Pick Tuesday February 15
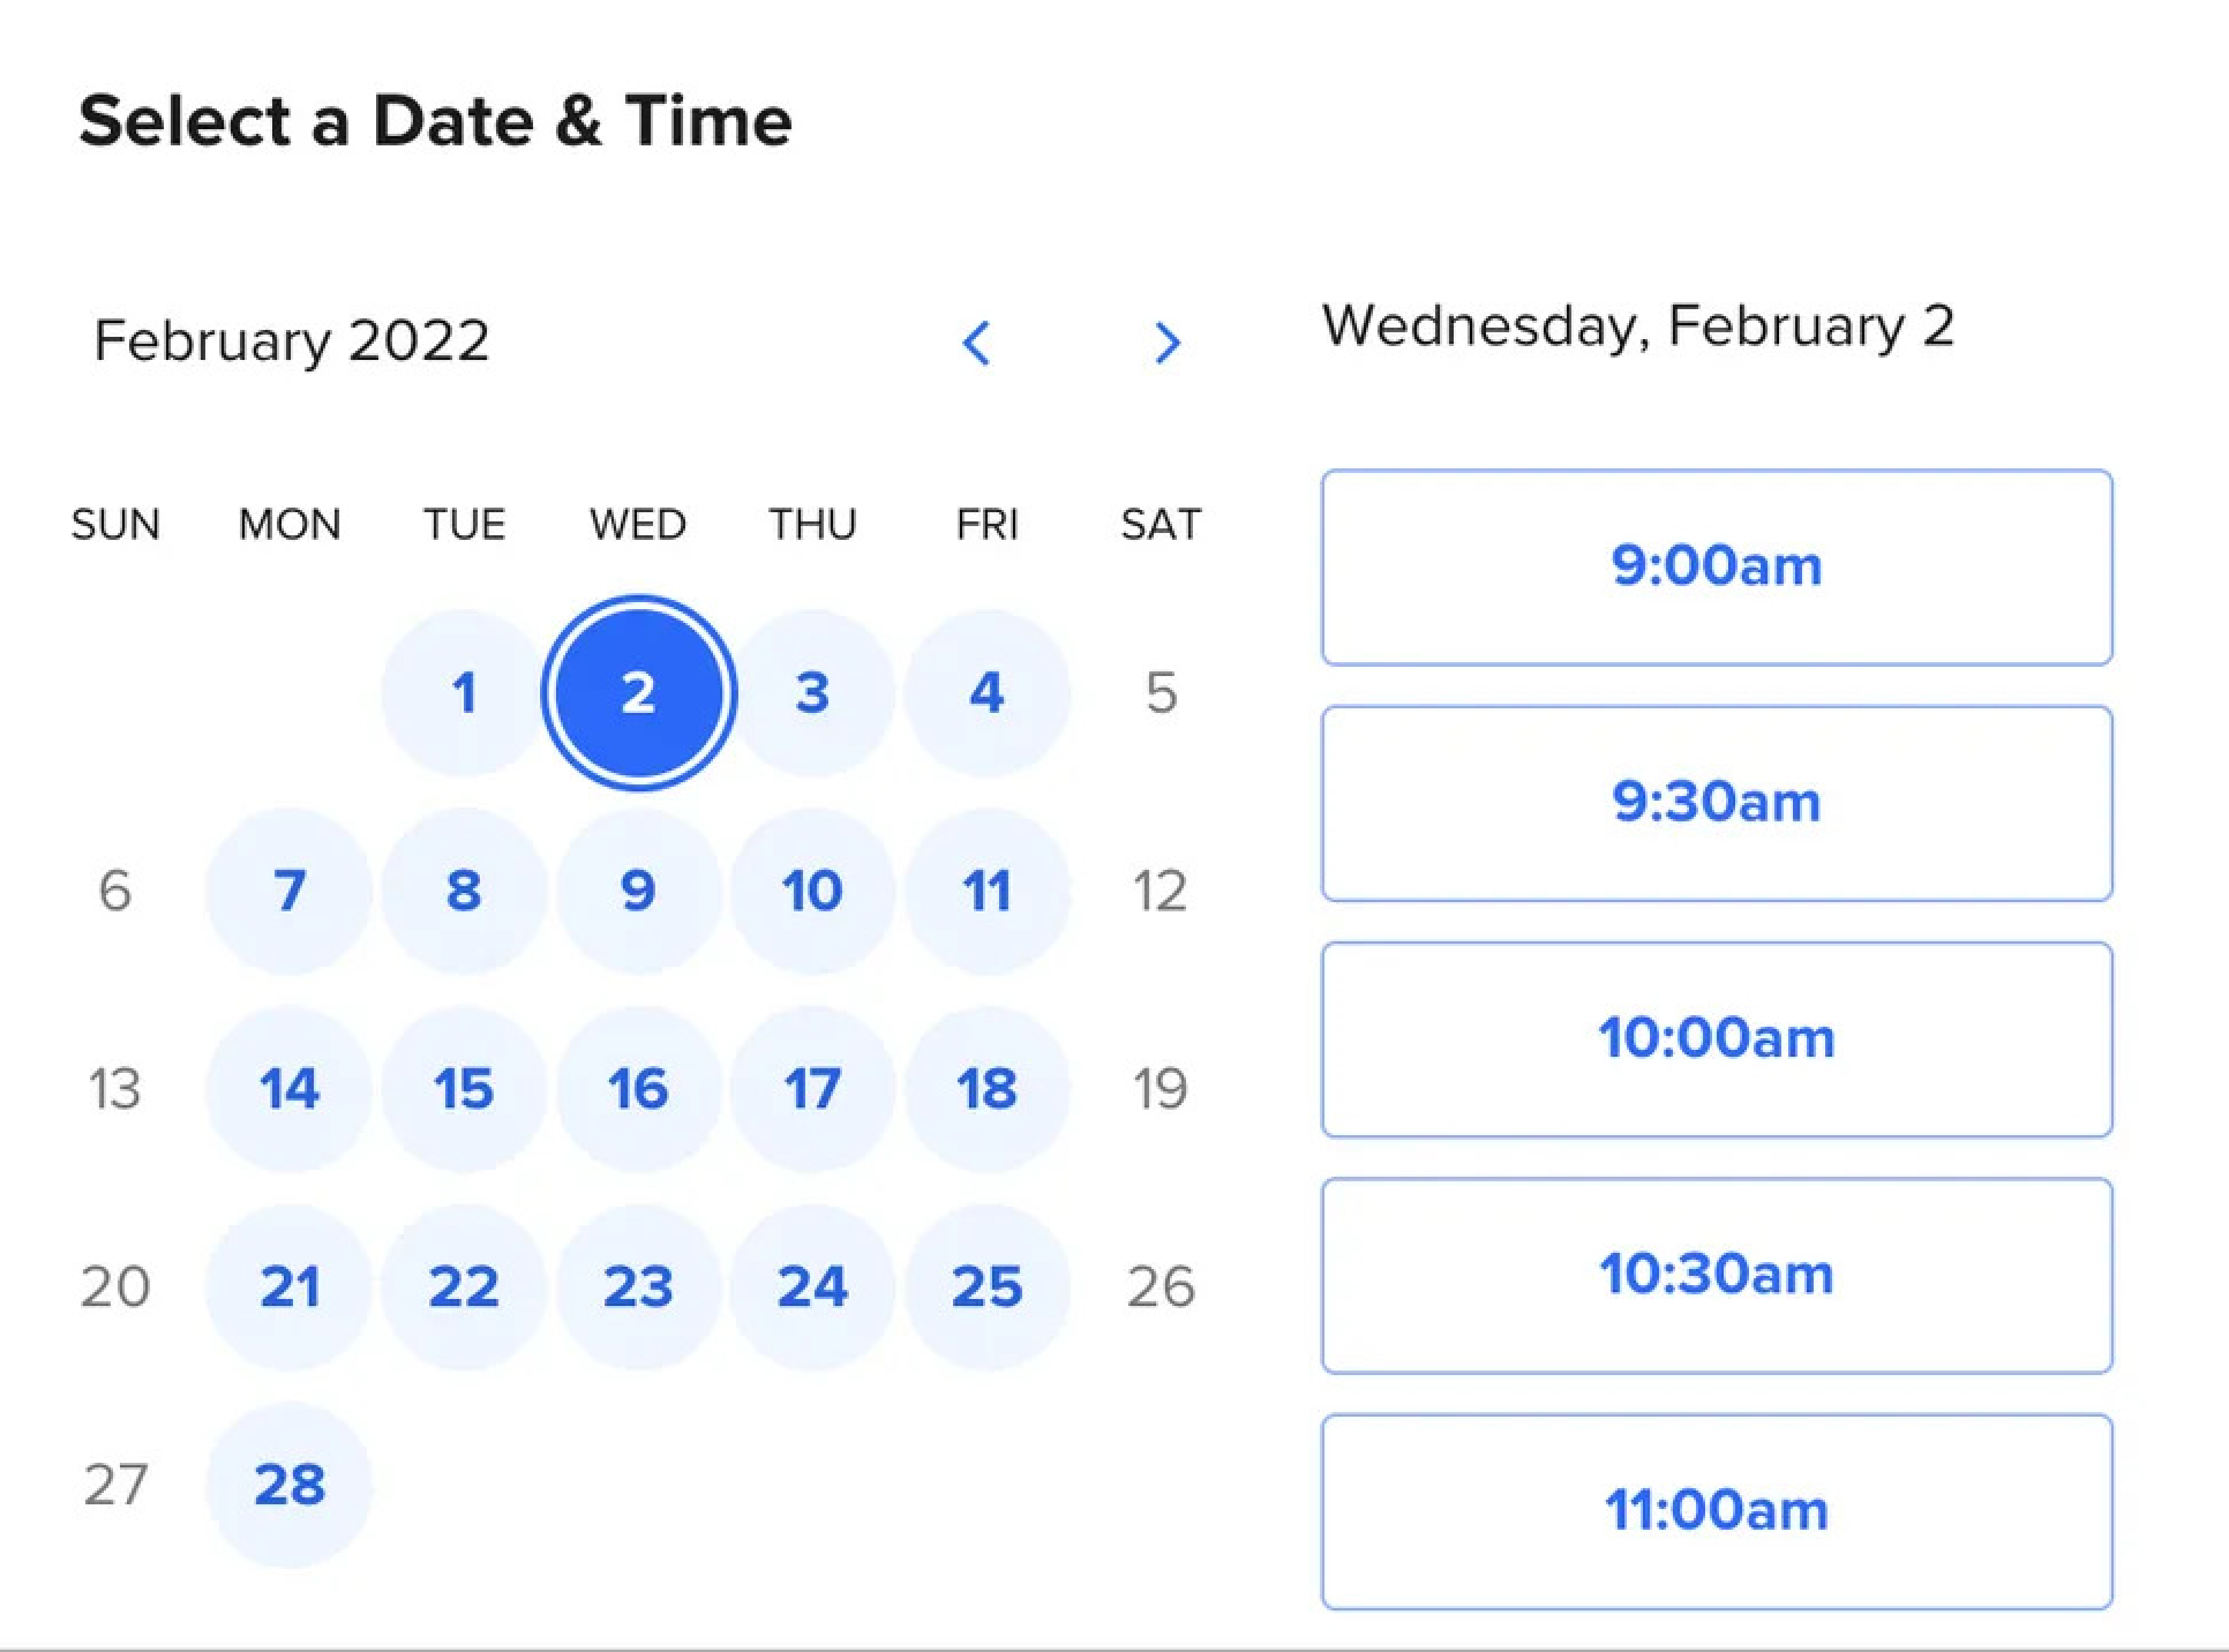This screenshot has width=2229, height=1652. (464, 1088)
